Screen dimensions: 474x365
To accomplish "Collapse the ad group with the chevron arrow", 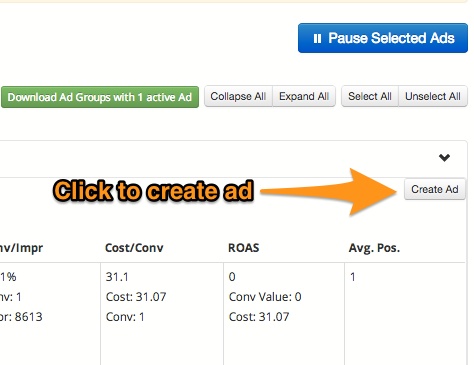I will pyautogui.click(x=444, y=157).
